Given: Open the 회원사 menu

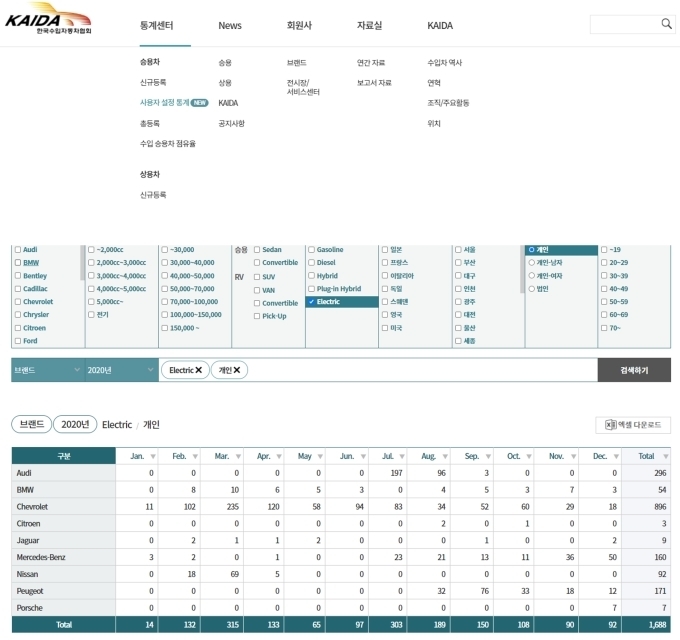Looking at the screenshot, I should pyautogui.click(x=299, y=26).
